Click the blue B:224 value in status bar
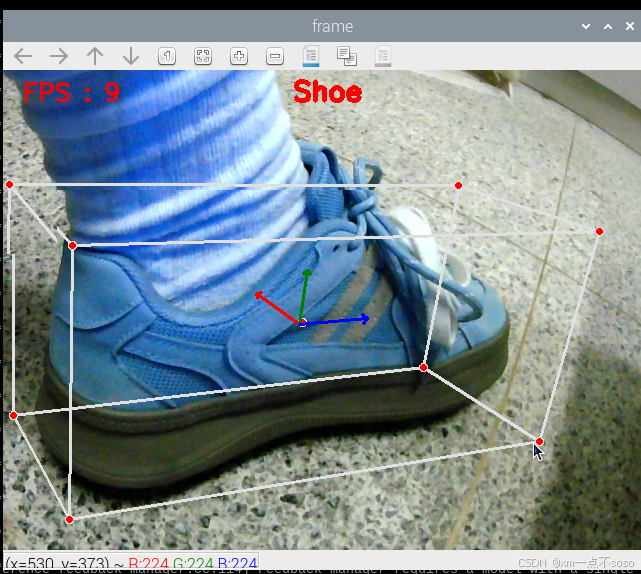Viewport: 641px width, 574px height. pos(237,563)
